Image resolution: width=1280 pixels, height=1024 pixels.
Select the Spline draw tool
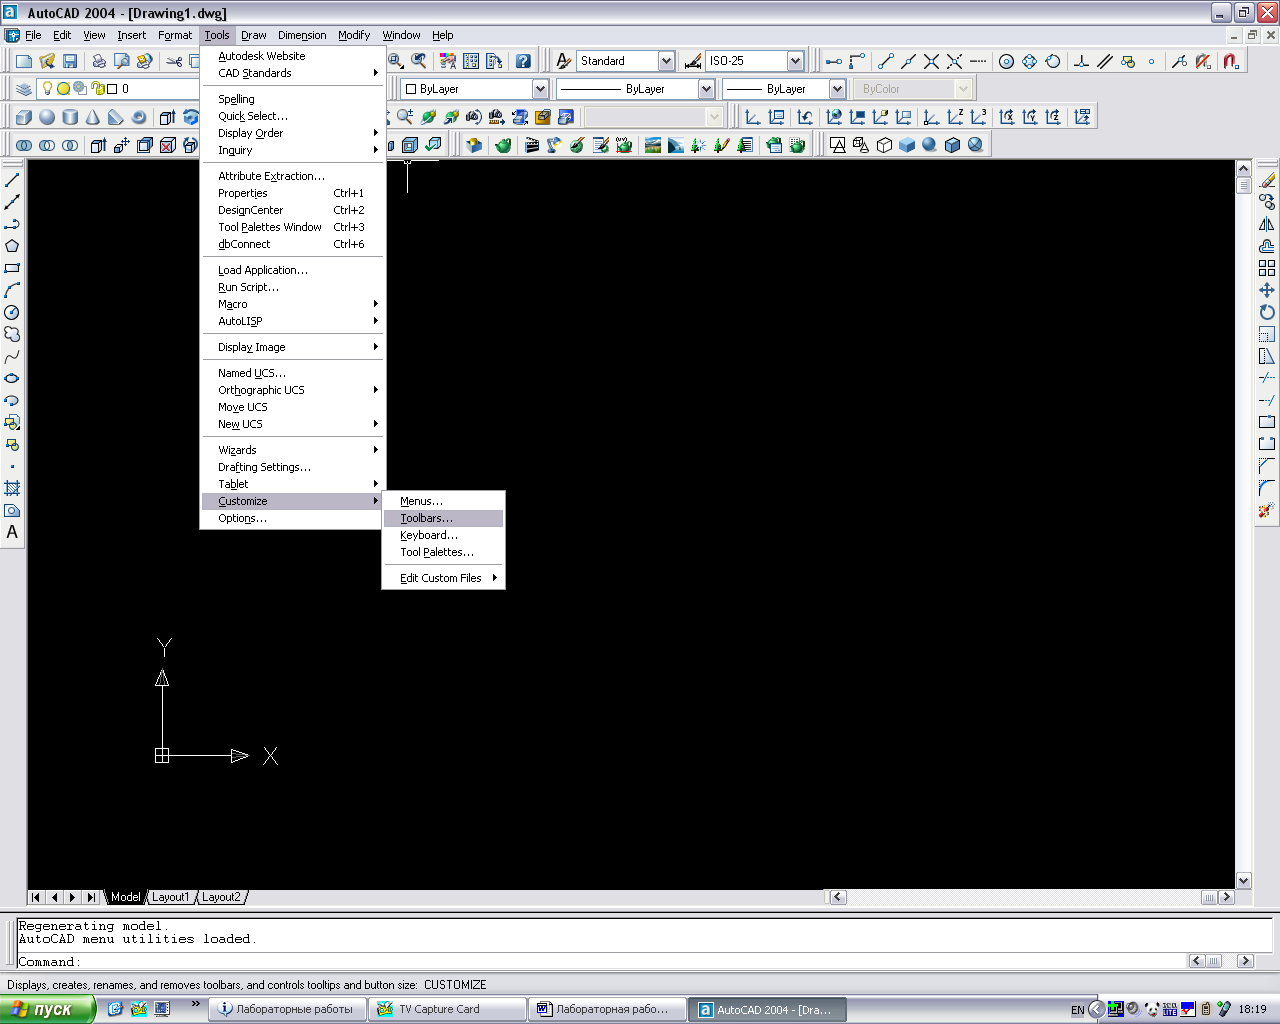point(12,356)
